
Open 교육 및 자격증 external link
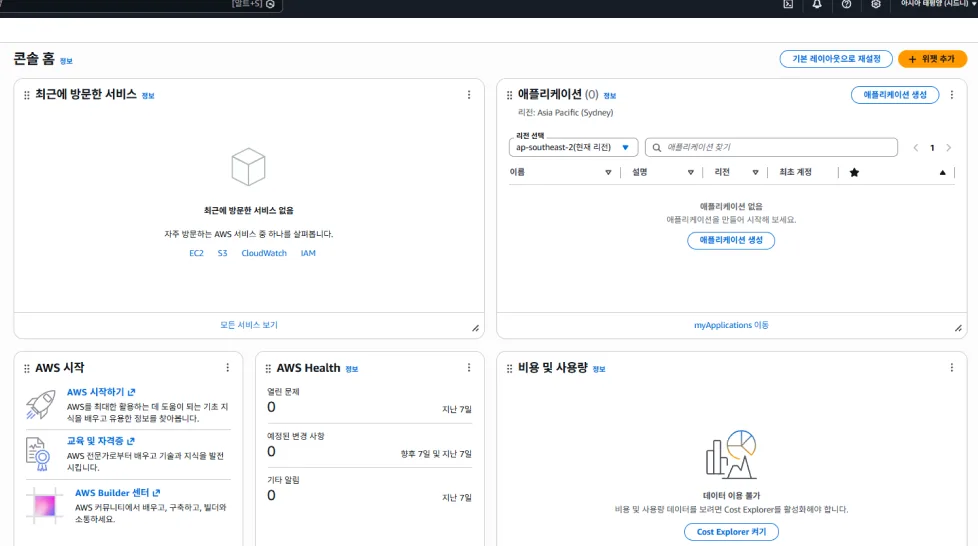click(x=100, y=441)
